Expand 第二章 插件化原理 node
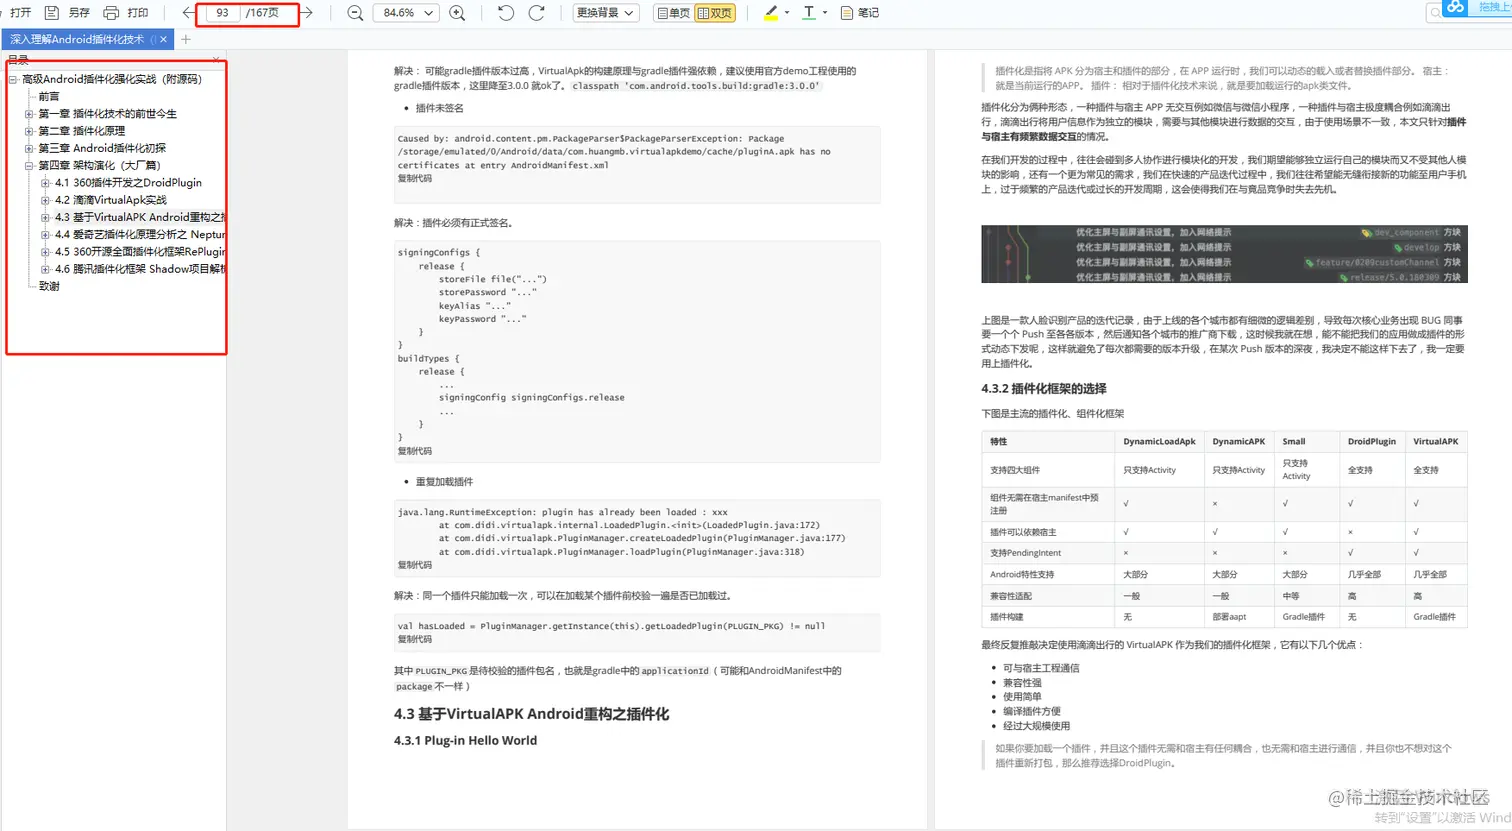 [x=29, y=131]
